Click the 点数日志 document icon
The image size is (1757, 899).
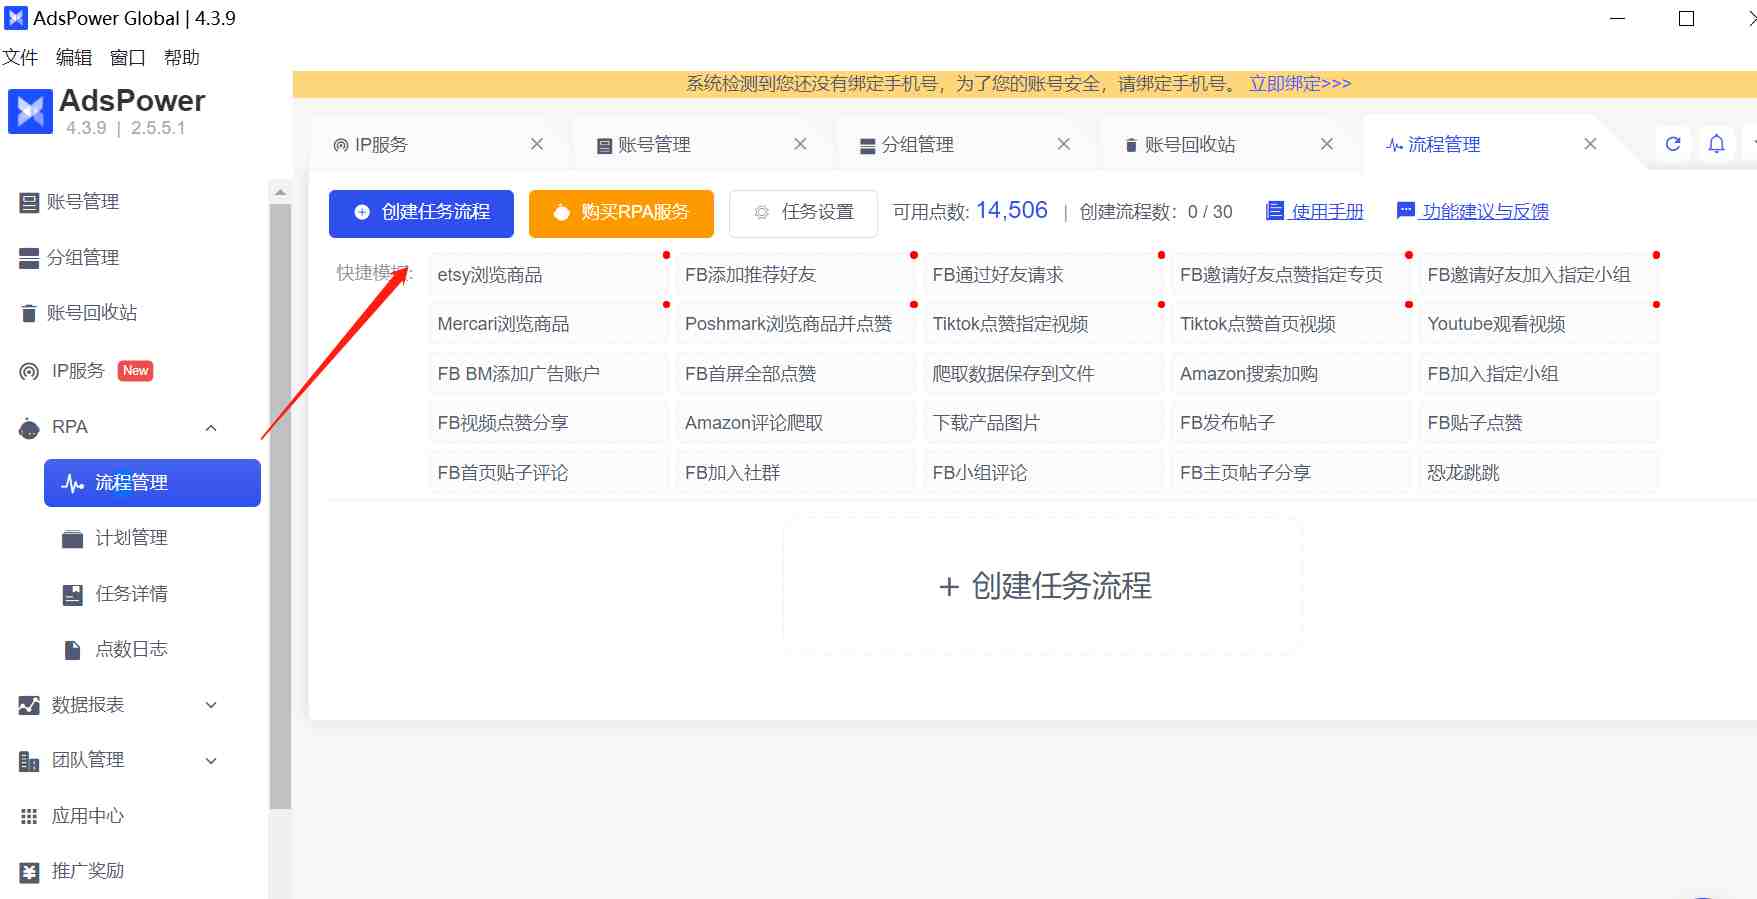pyautogui.click(x=72, y=650)
